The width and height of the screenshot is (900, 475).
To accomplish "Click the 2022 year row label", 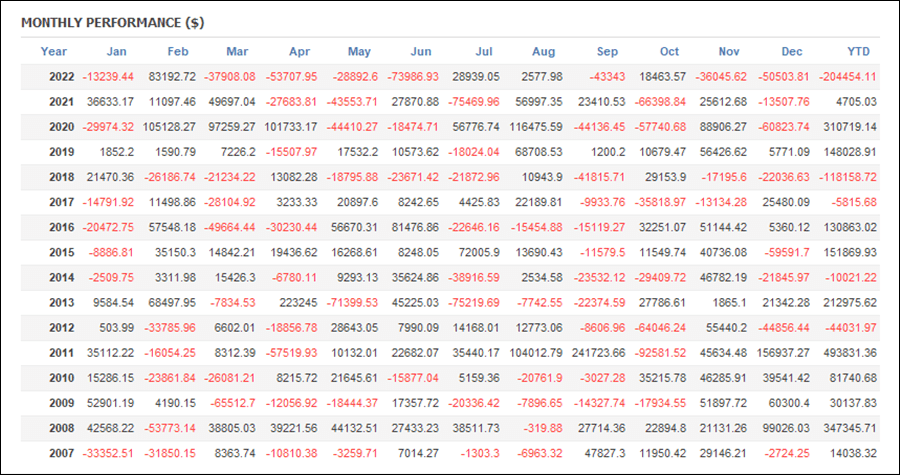I will click(x=61, y=77).
